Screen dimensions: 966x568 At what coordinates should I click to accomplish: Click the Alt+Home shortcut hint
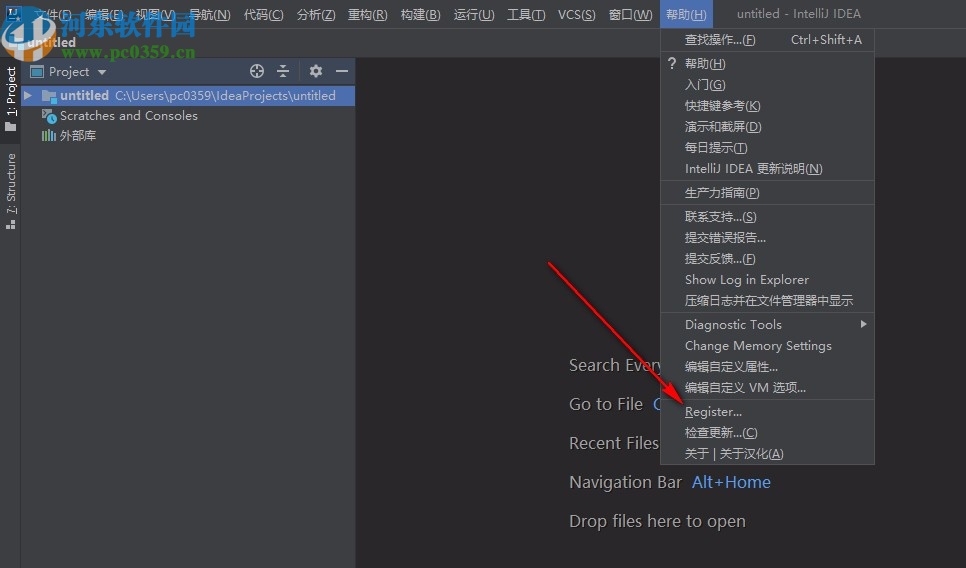[731, 482]
